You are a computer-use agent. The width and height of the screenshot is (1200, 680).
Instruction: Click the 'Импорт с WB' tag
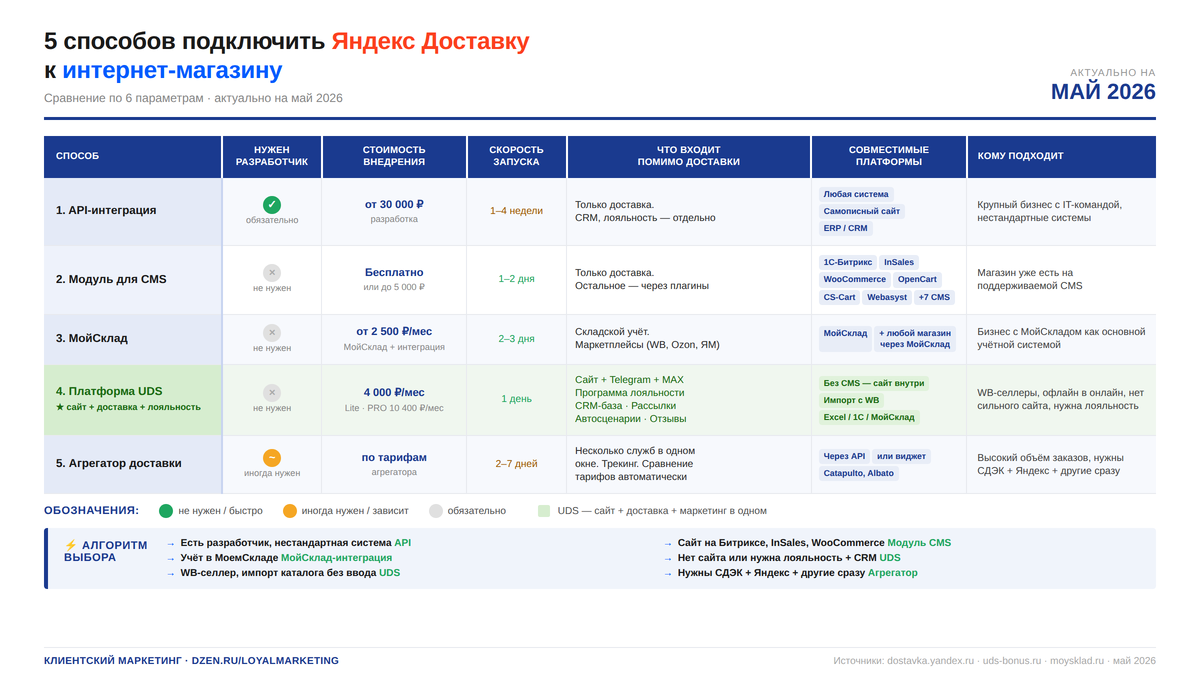tap(852, 400)
